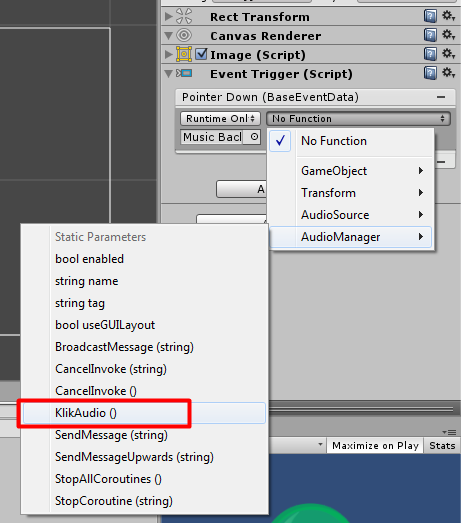Collapse the Event Trigger (Script) component
Viewport: 461px width, 523px height.
(x=169, y=73)
